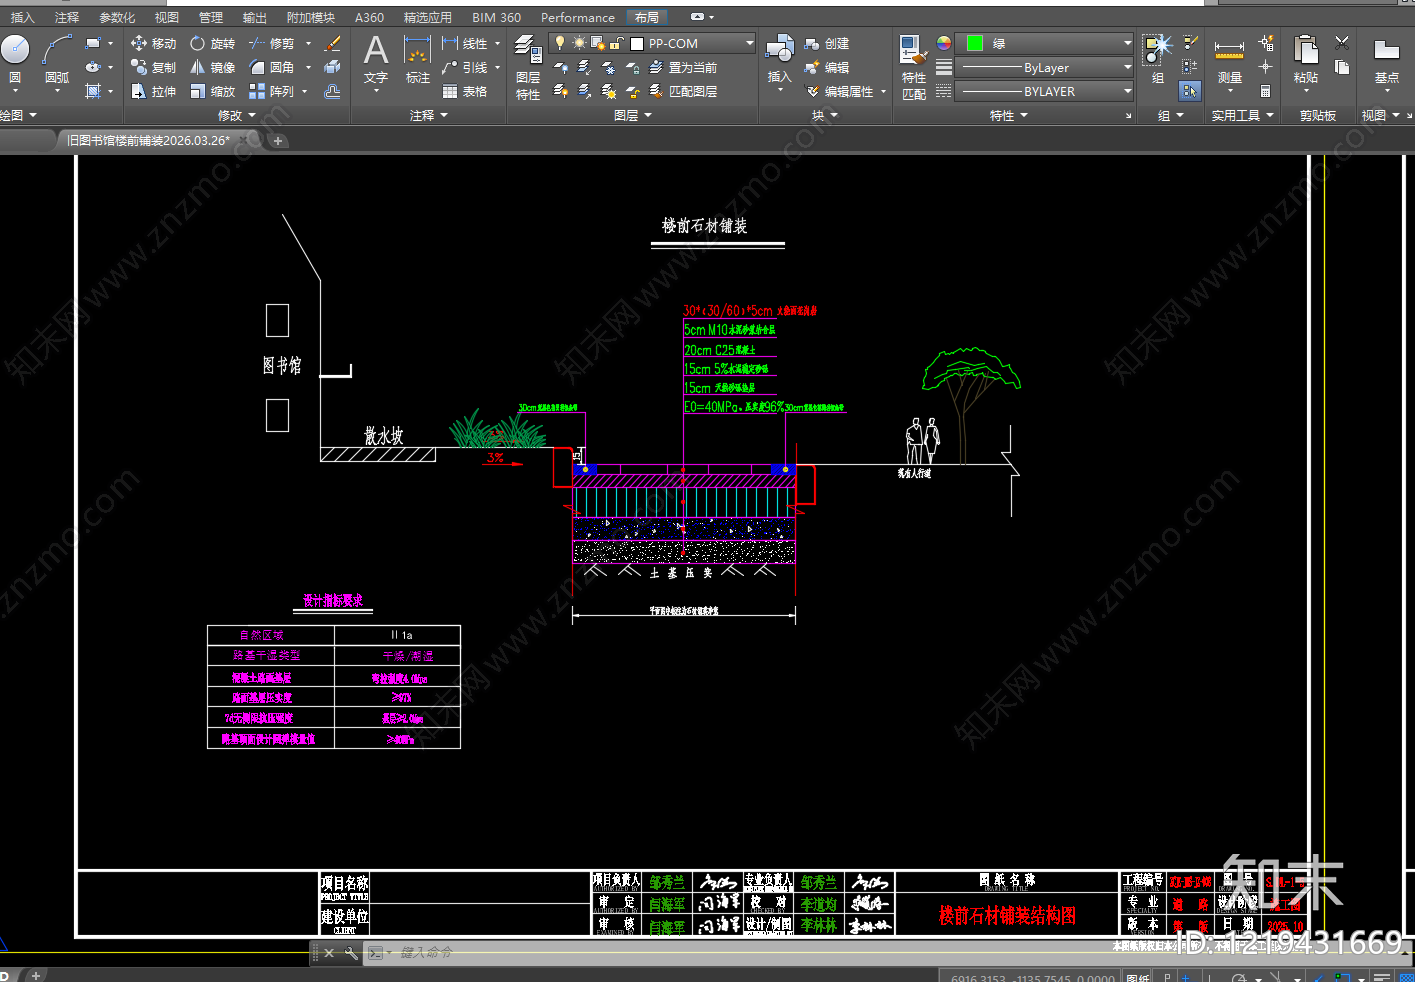Select the Stretch (拉伸) tool
Screen dimensions: 1415x982
click(153, 92)
